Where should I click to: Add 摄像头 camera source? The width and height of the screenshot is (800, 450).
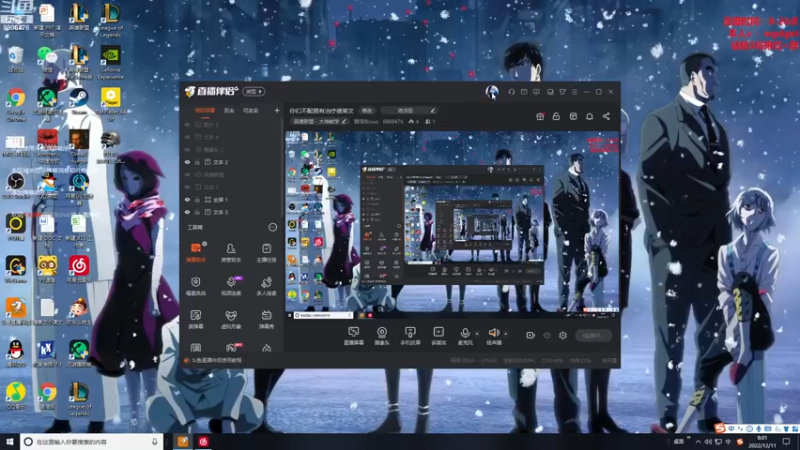[x=382, y=336]
